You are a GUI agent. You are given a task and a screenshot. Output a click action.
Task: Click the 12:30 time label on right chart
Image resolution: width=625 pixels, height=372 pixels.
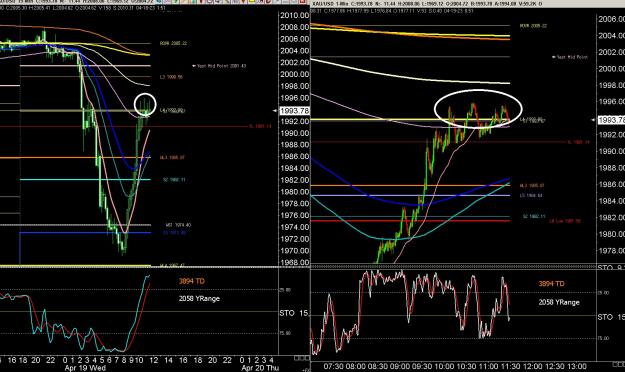click(x=554, y=366)
